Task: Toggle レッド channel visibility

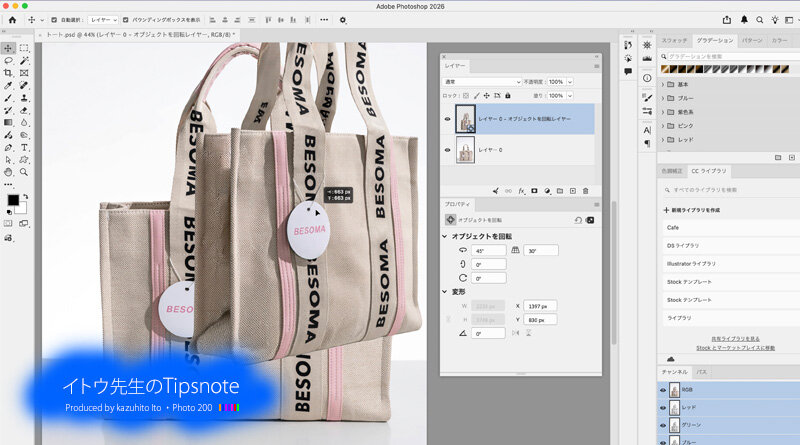Action: coord(663,408)
